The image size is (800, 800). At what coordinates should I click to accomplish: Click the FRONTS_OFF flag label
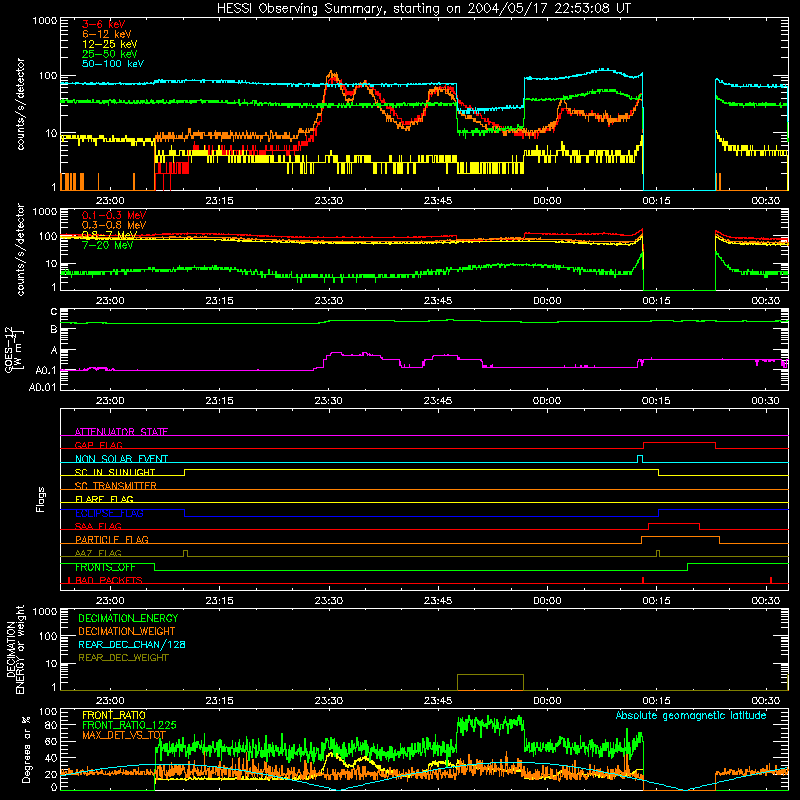pos(105,567)
